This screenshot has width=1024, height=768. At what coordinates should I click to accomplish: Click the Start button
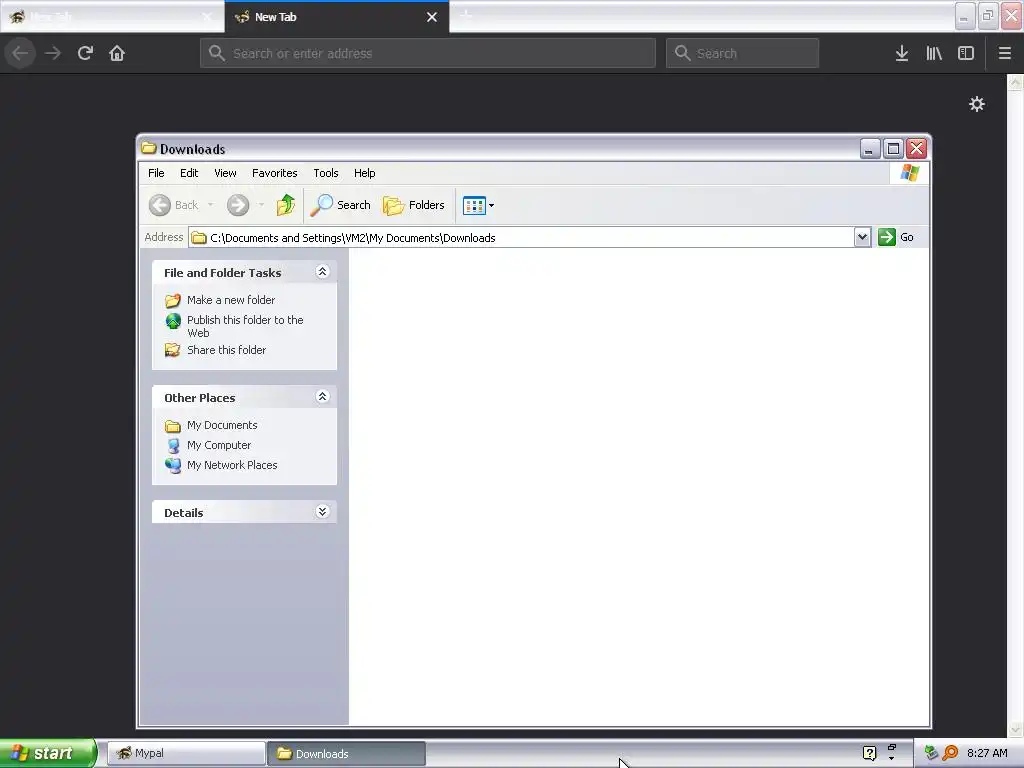pos(48,753)
